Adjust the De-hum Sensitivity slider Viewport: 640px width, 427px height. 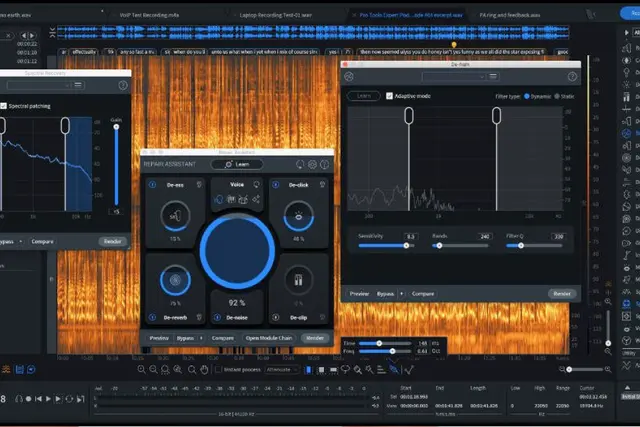tap(406, 245)
